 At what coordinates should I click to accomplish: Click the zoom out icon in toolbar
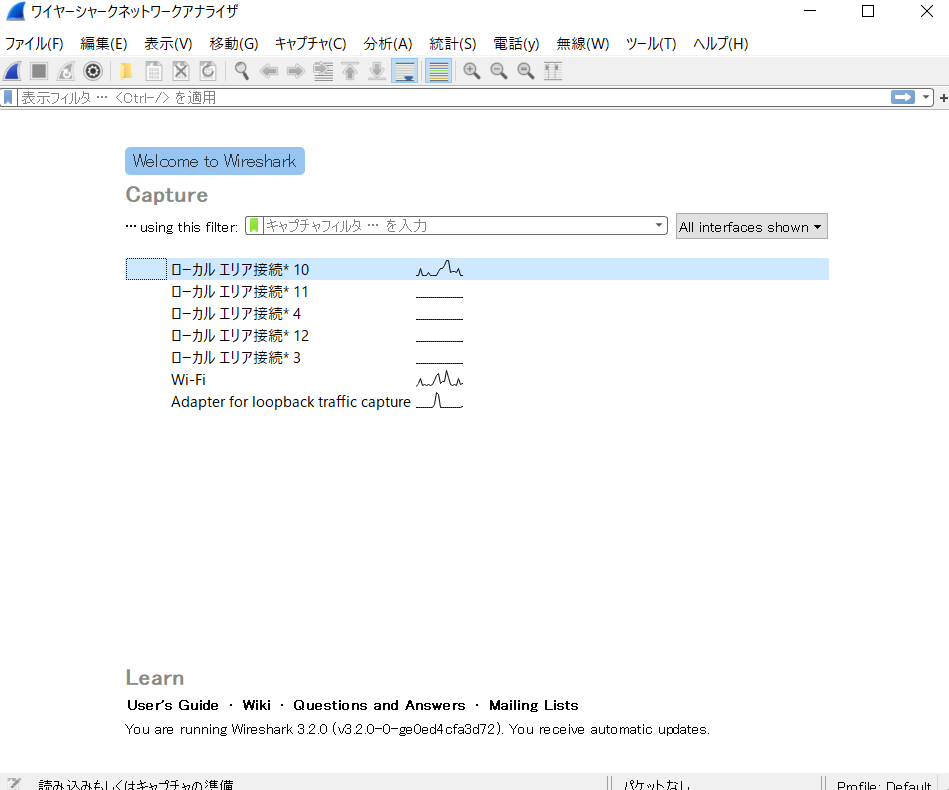tap(499, 71)
